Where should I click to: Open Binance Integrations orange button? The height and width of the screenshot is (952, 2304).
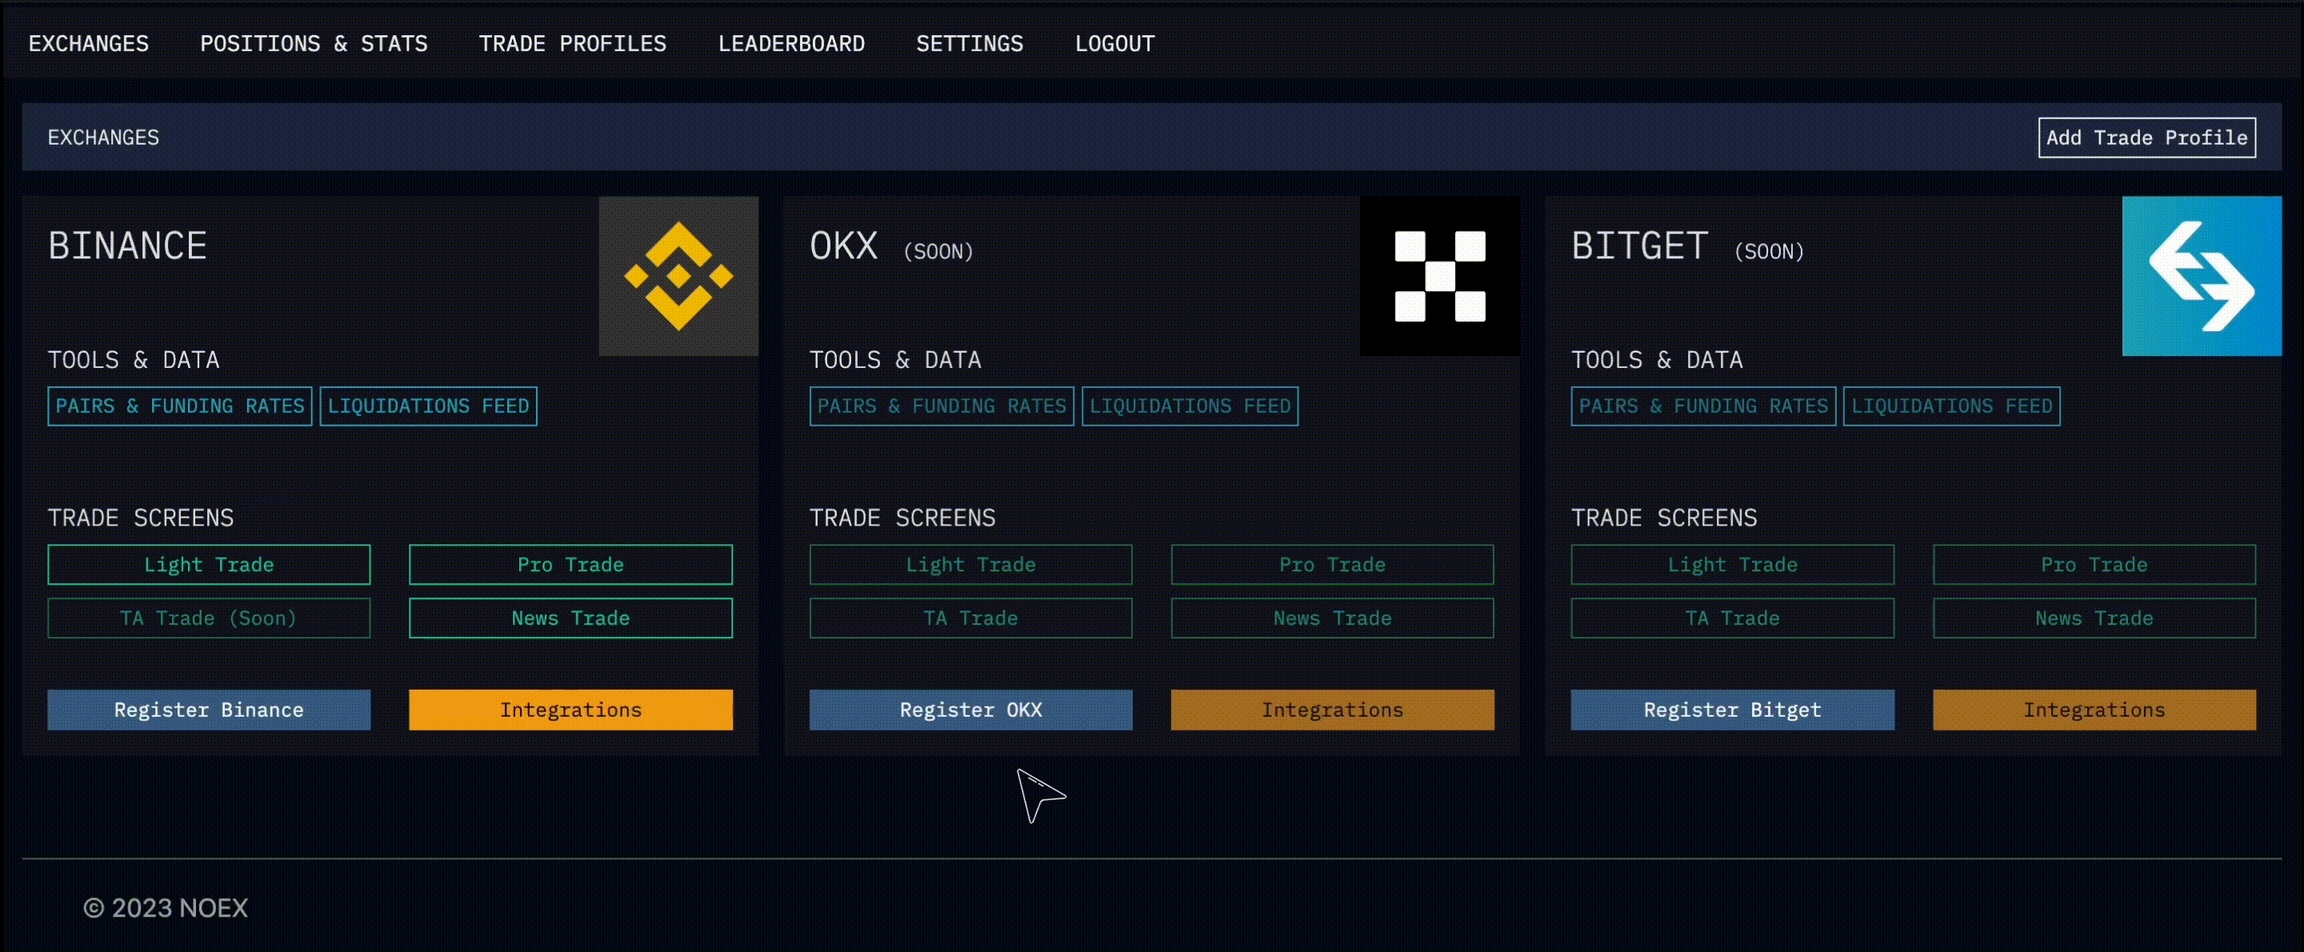[x=570, y=710]
